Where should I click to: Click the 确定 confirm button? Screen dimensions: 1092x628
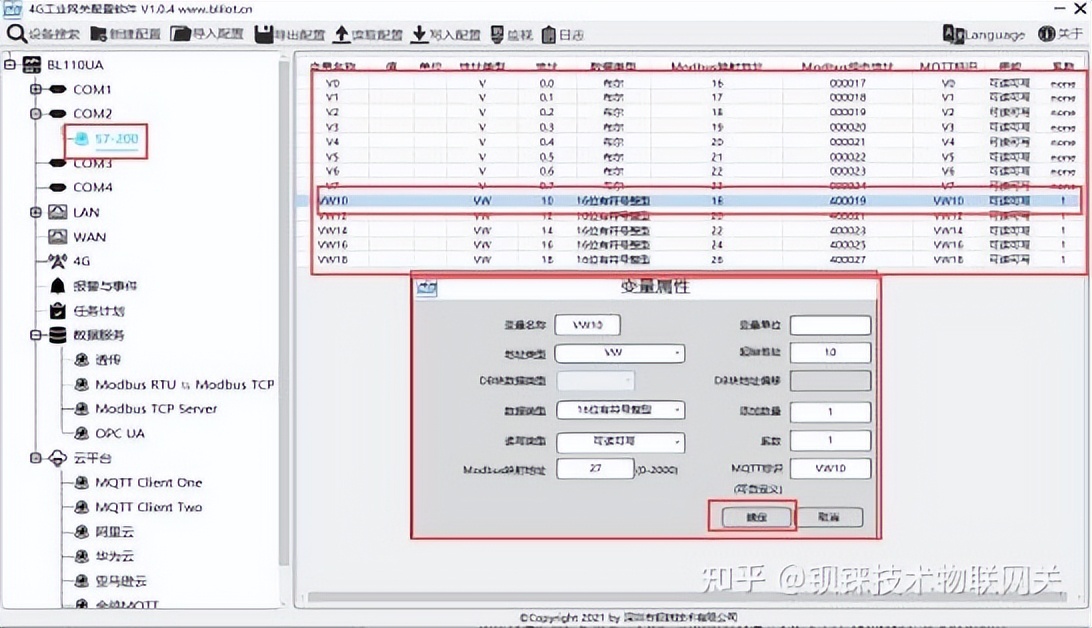tap(756, 516)
